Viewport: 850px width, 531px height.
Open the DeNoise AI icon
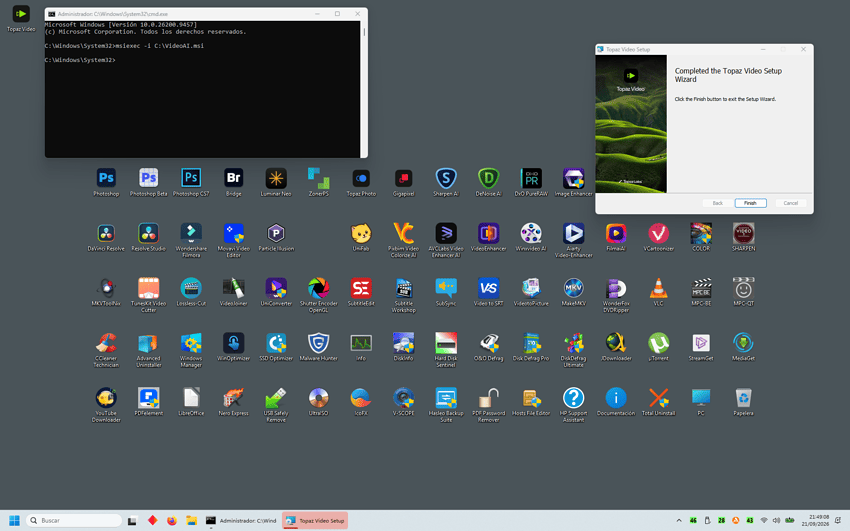click(488, 182)
